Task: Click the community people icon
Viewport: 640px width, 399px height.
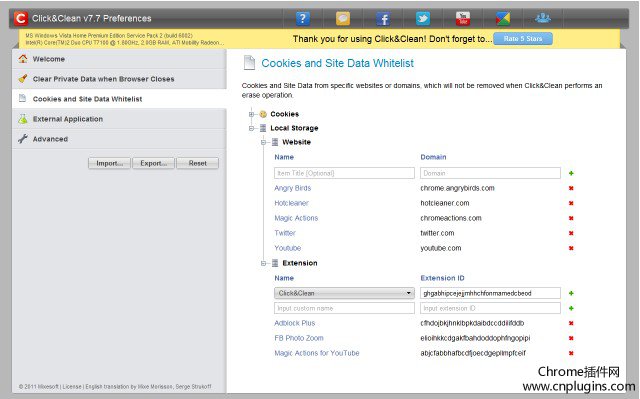Action: point(543,18)
